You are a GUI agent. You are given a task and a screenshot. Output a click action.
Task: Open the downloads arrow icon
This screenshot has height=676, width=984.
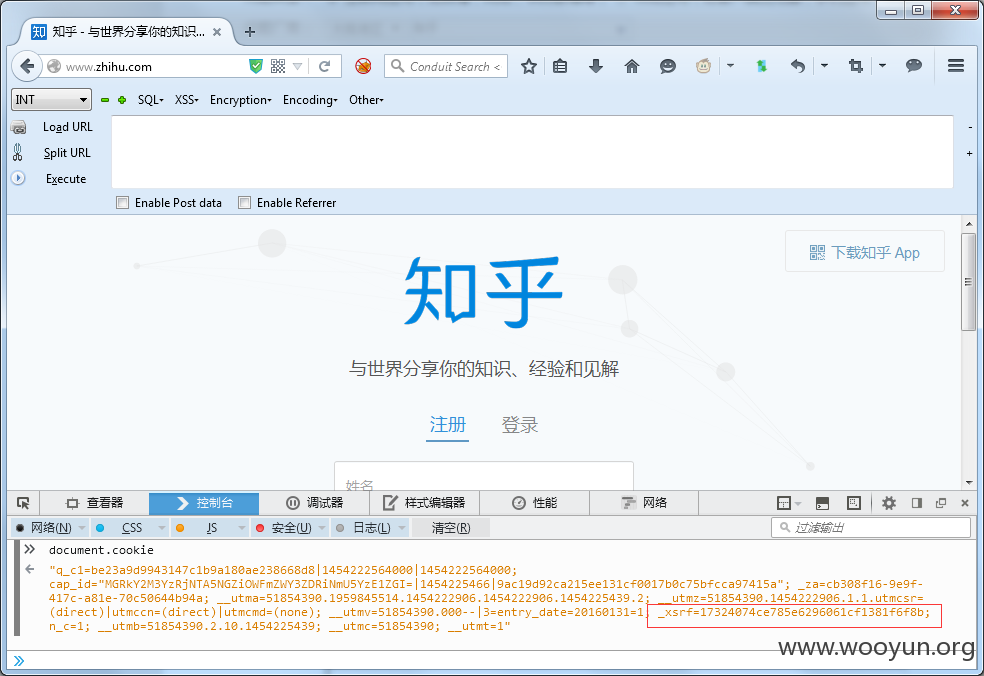pos(596,66)
